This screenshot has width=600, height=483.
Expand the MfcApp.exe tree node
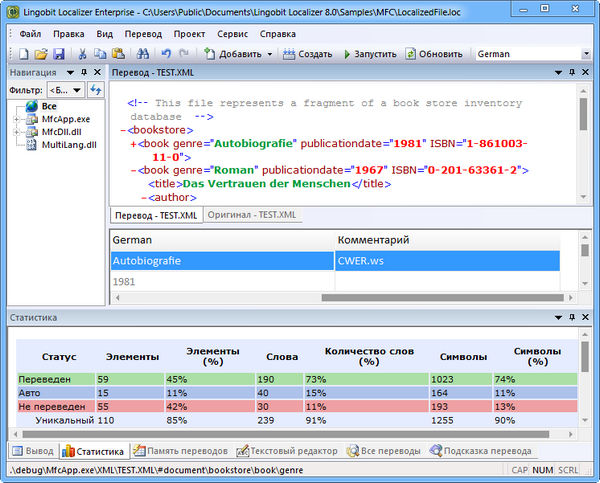point(17,119)
